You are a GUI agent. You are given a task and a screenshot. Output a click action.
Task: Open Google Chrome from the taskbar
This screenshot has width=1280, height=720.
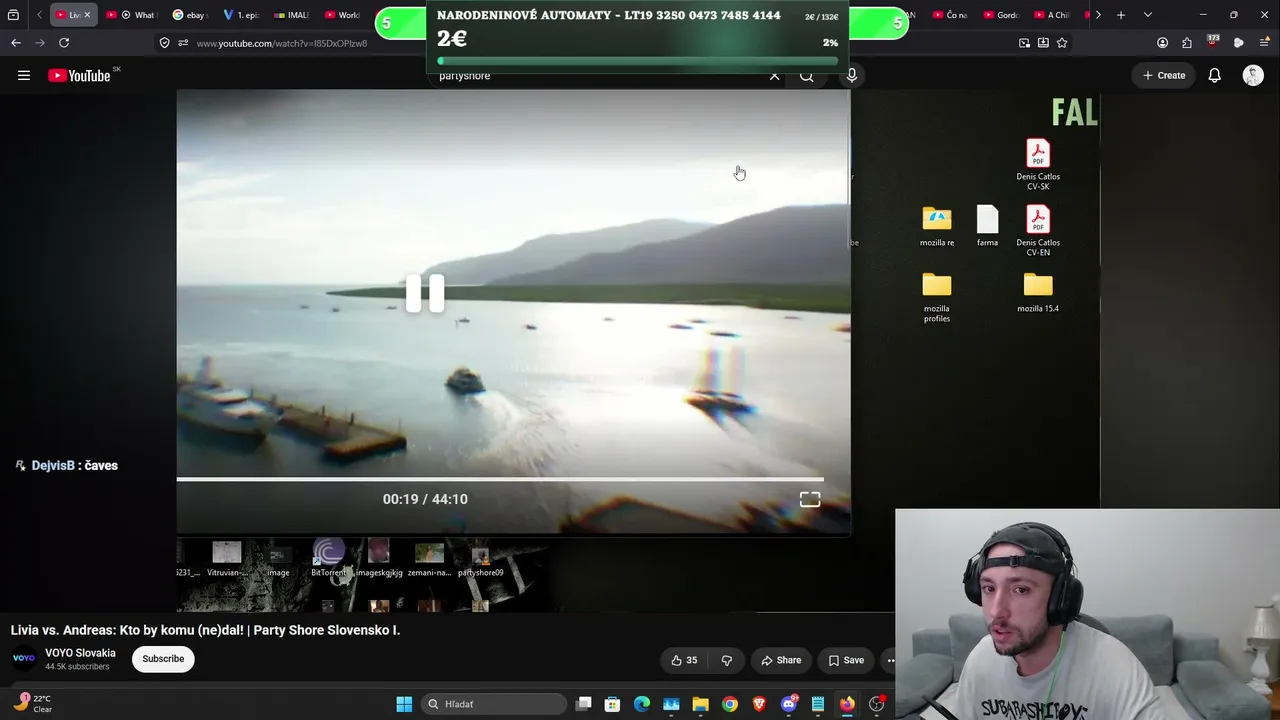730,704
